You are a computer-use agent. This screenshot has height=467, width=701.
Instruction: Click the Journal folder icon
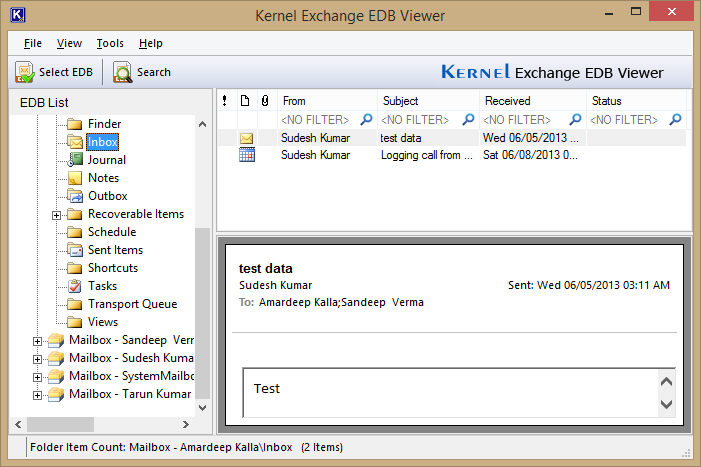tap(75, 160)
